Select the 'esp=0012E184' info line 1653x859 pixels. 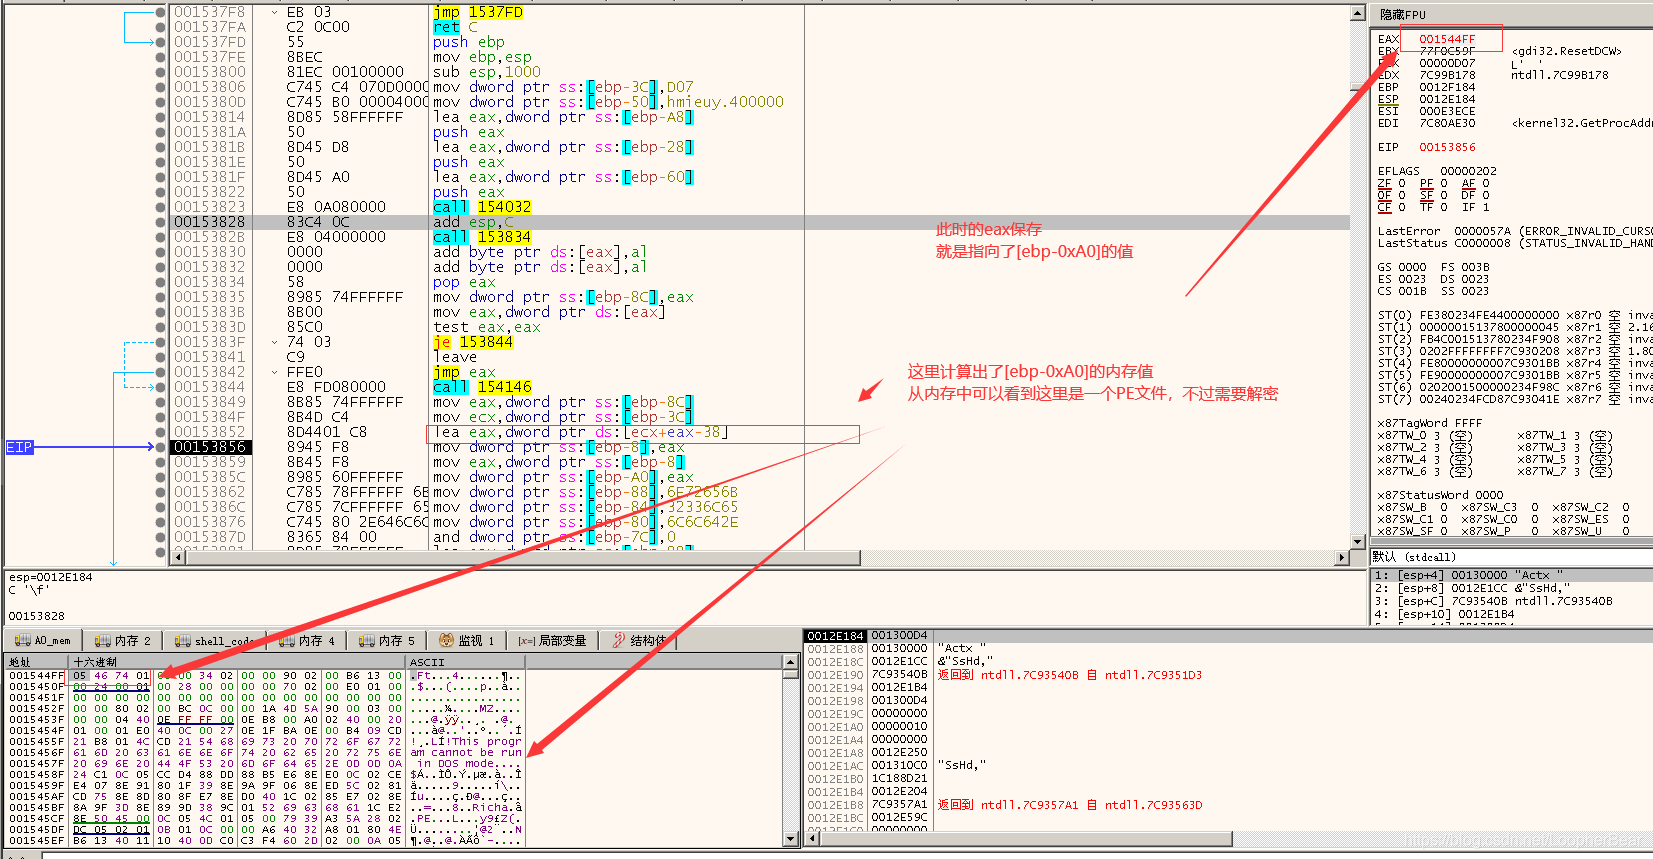[x=51, y=577]
